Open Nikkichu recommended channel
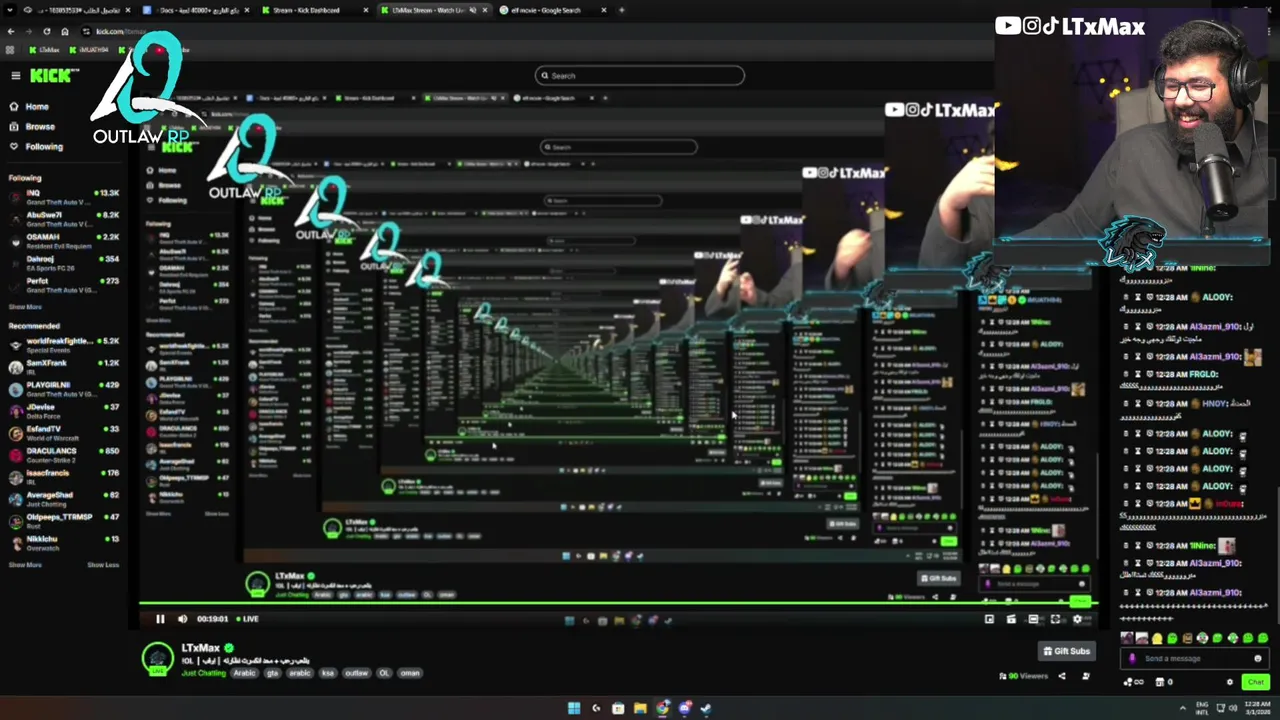Image resolution: width=1280 pixels, height=720 pixels. 64,542
